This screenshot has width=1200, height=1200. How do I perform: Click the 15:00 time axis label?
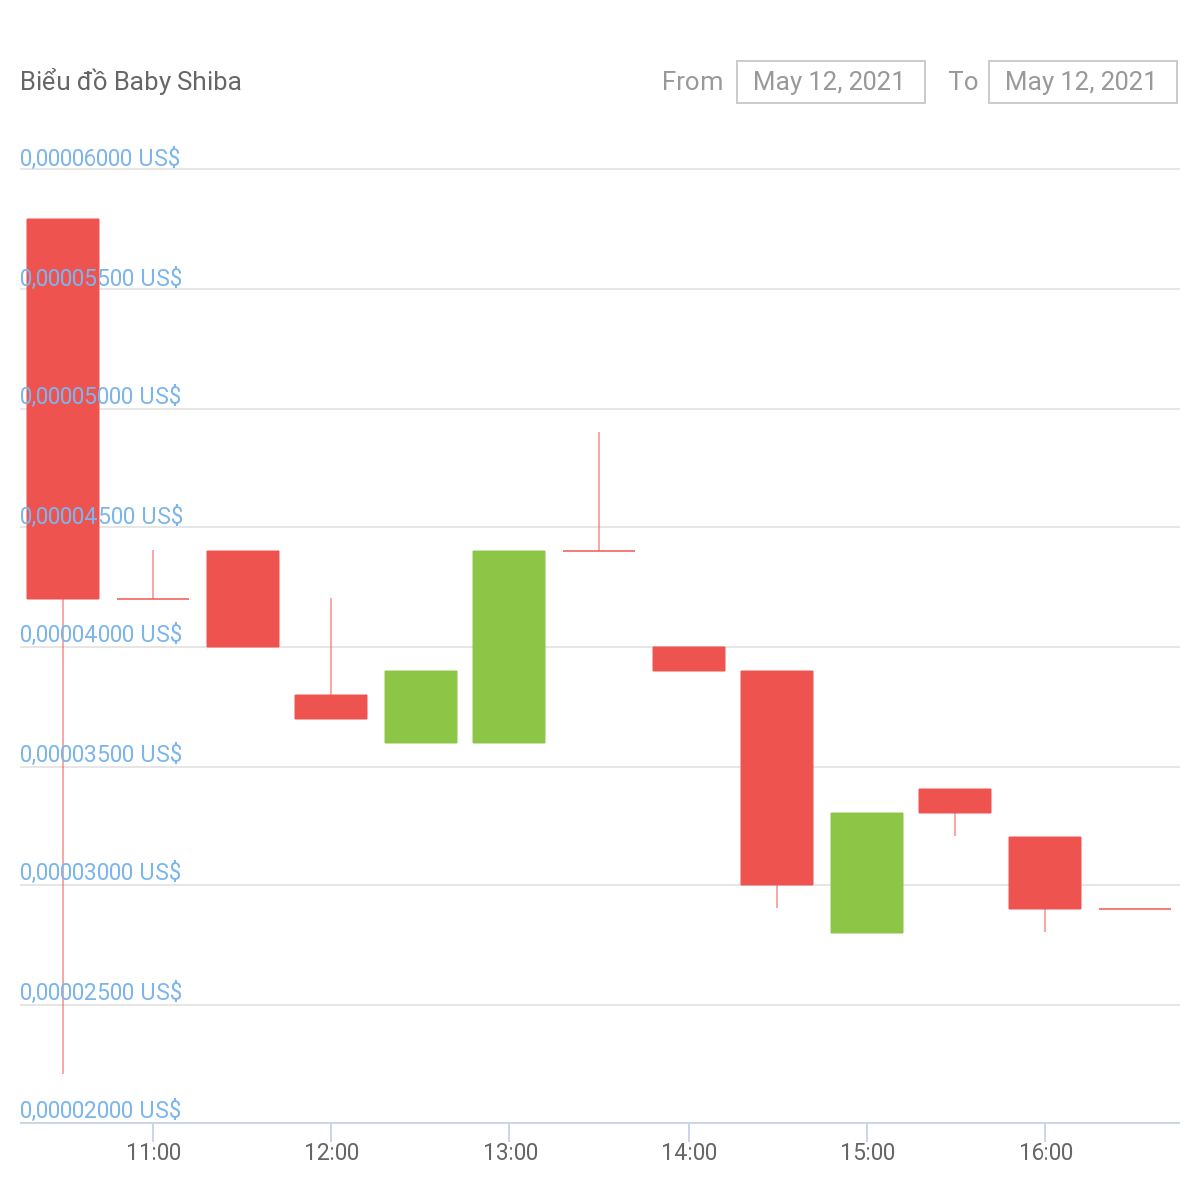pyautogui.click(x=867, y=1152)
